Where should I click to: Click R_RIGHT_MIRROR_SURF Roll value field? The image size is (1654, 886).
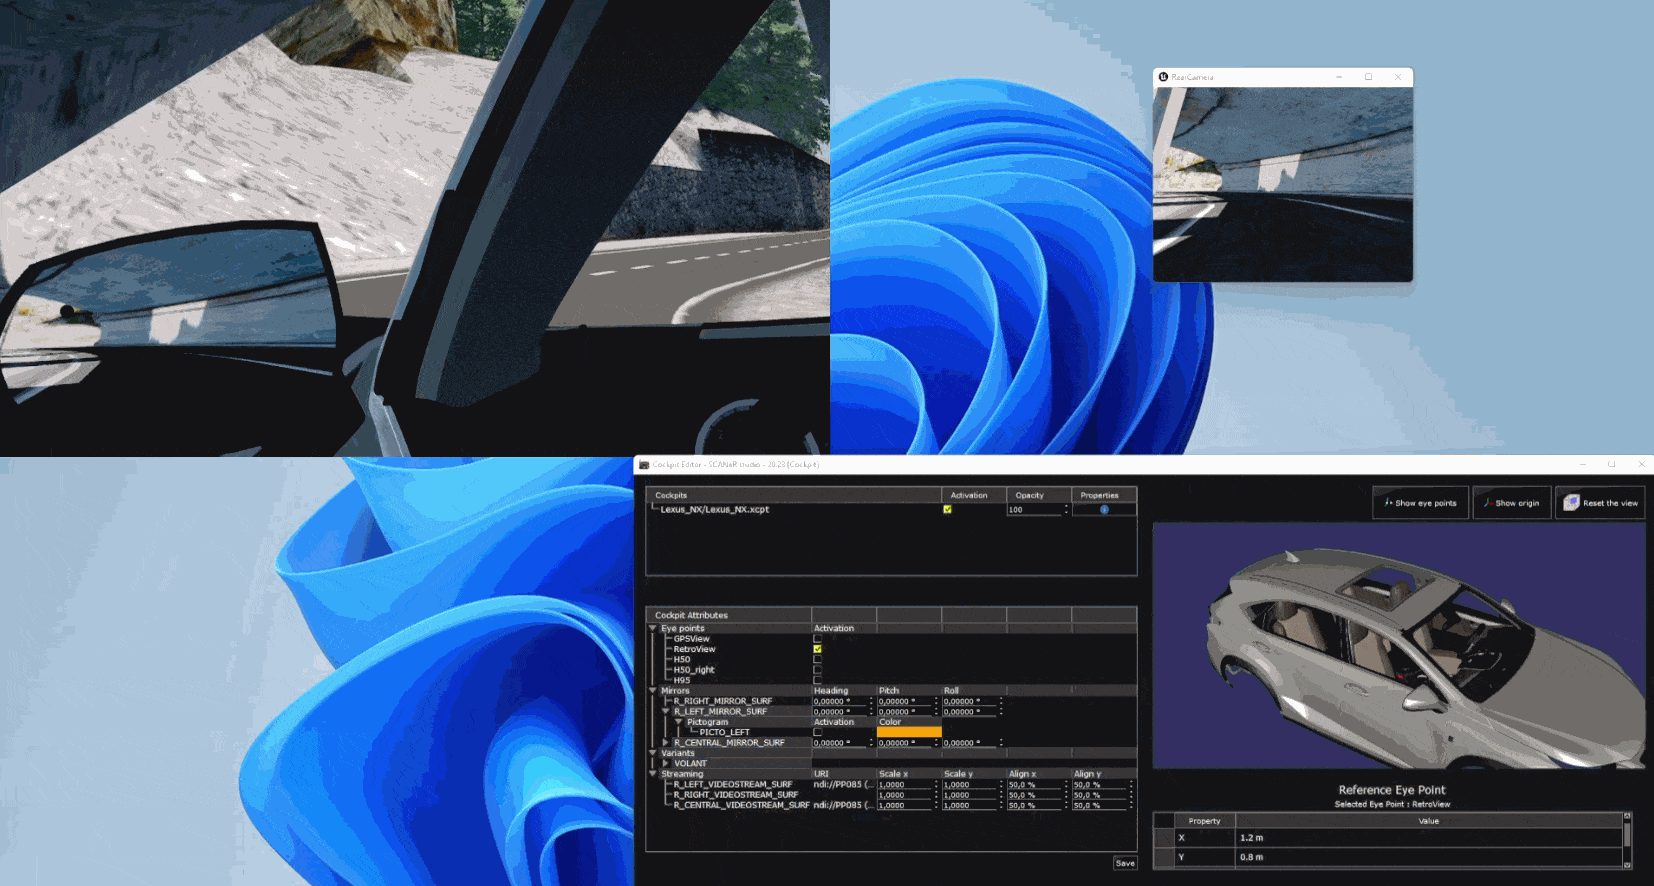(x=970, y=702)
